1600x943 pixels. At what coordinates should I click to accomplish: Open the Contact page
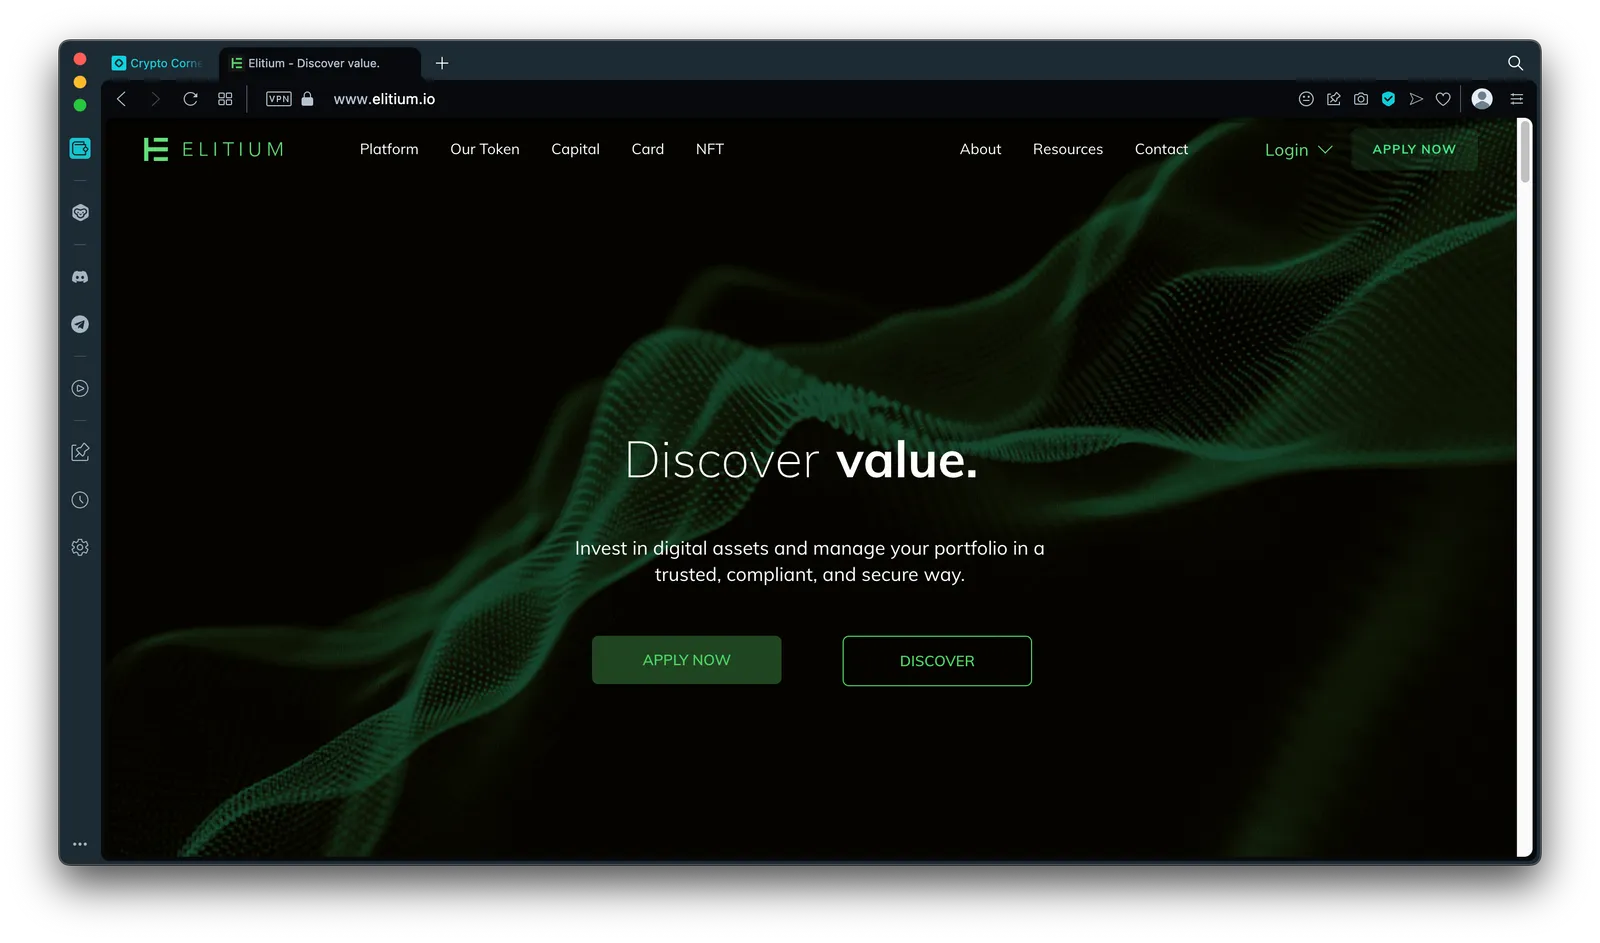click(x=1161, y=149)
